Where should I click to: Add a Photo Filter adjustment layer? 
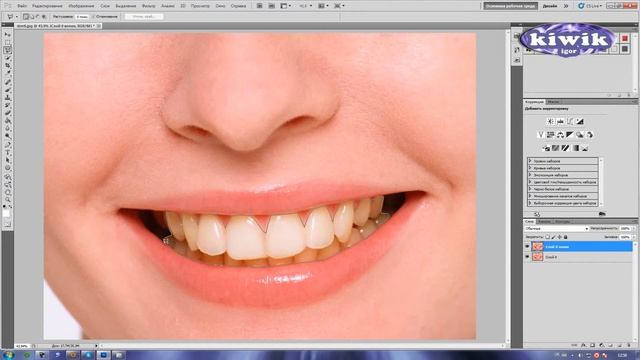pos(580,135)
